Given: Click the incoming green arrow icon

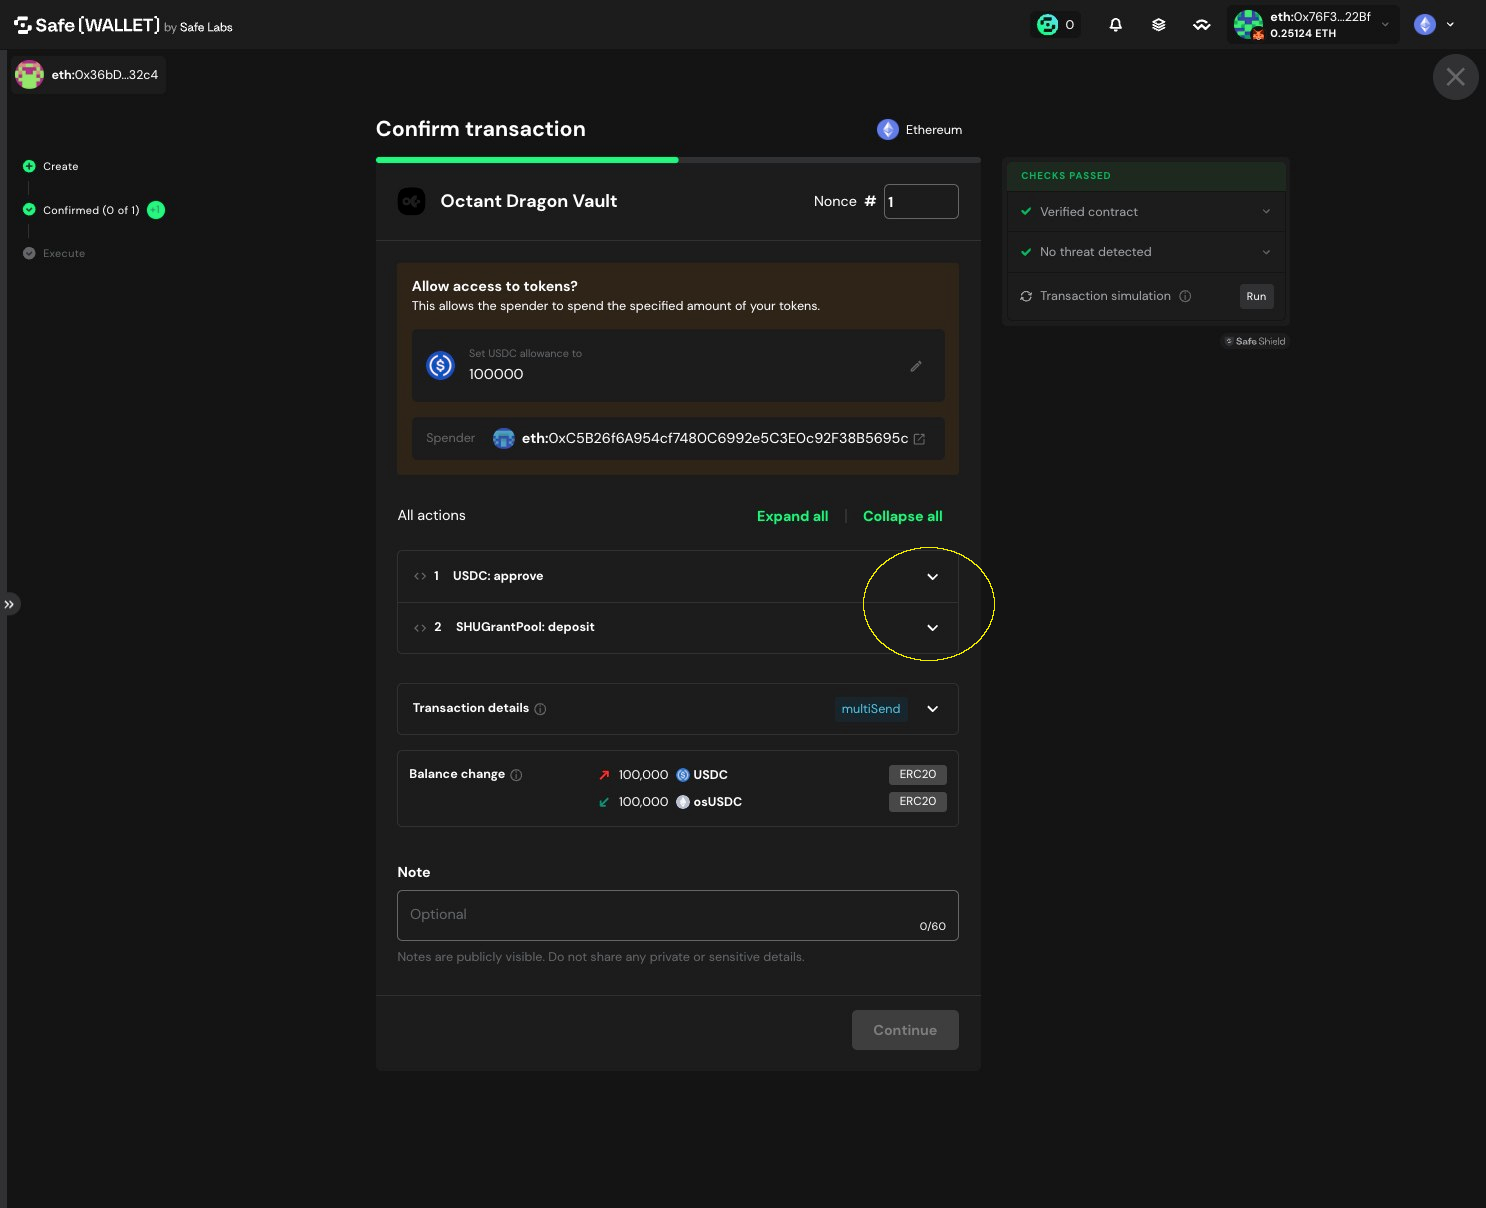Looking at the screenshot, I should (x=604, y=802).
